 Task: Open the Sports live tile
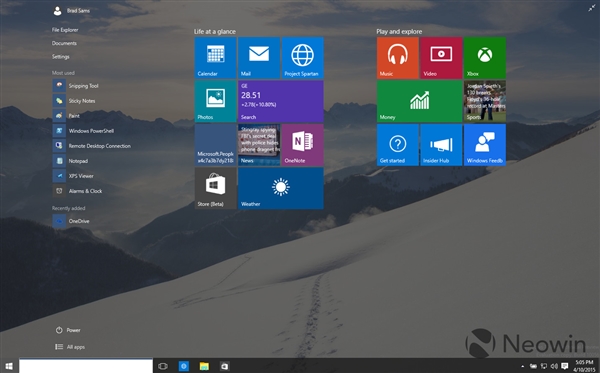(x=485, y=101)
